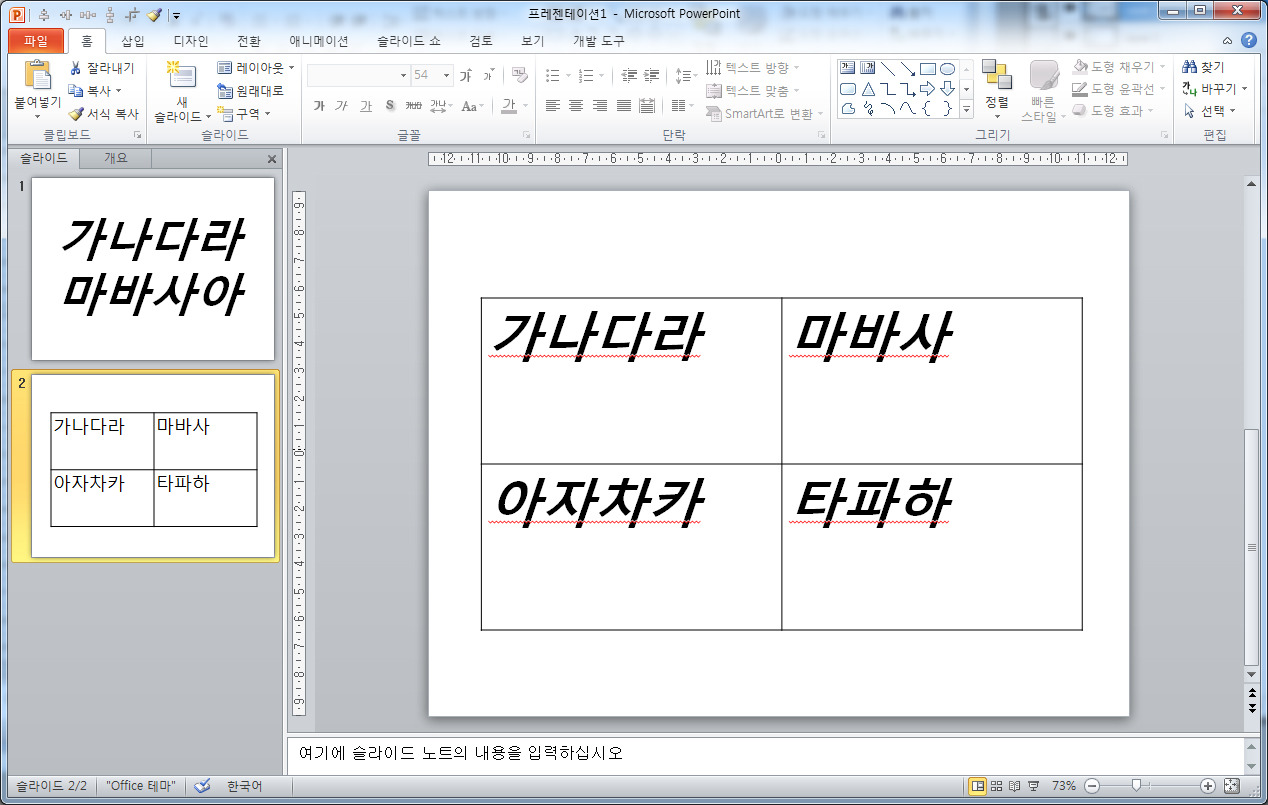Open the Layout (레이아웃) dropdown
Viewport: 1268px width, 805px height.
(256, 68)
